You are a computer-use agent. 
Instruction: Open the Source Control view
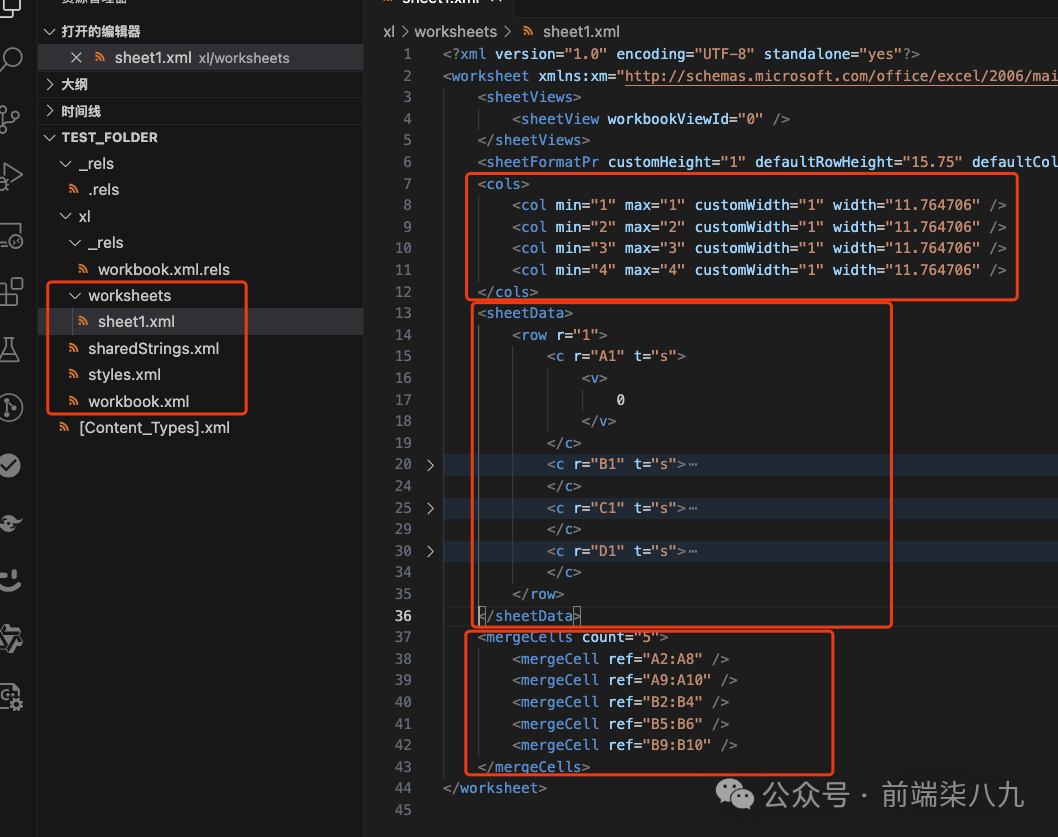pos(9,119)
